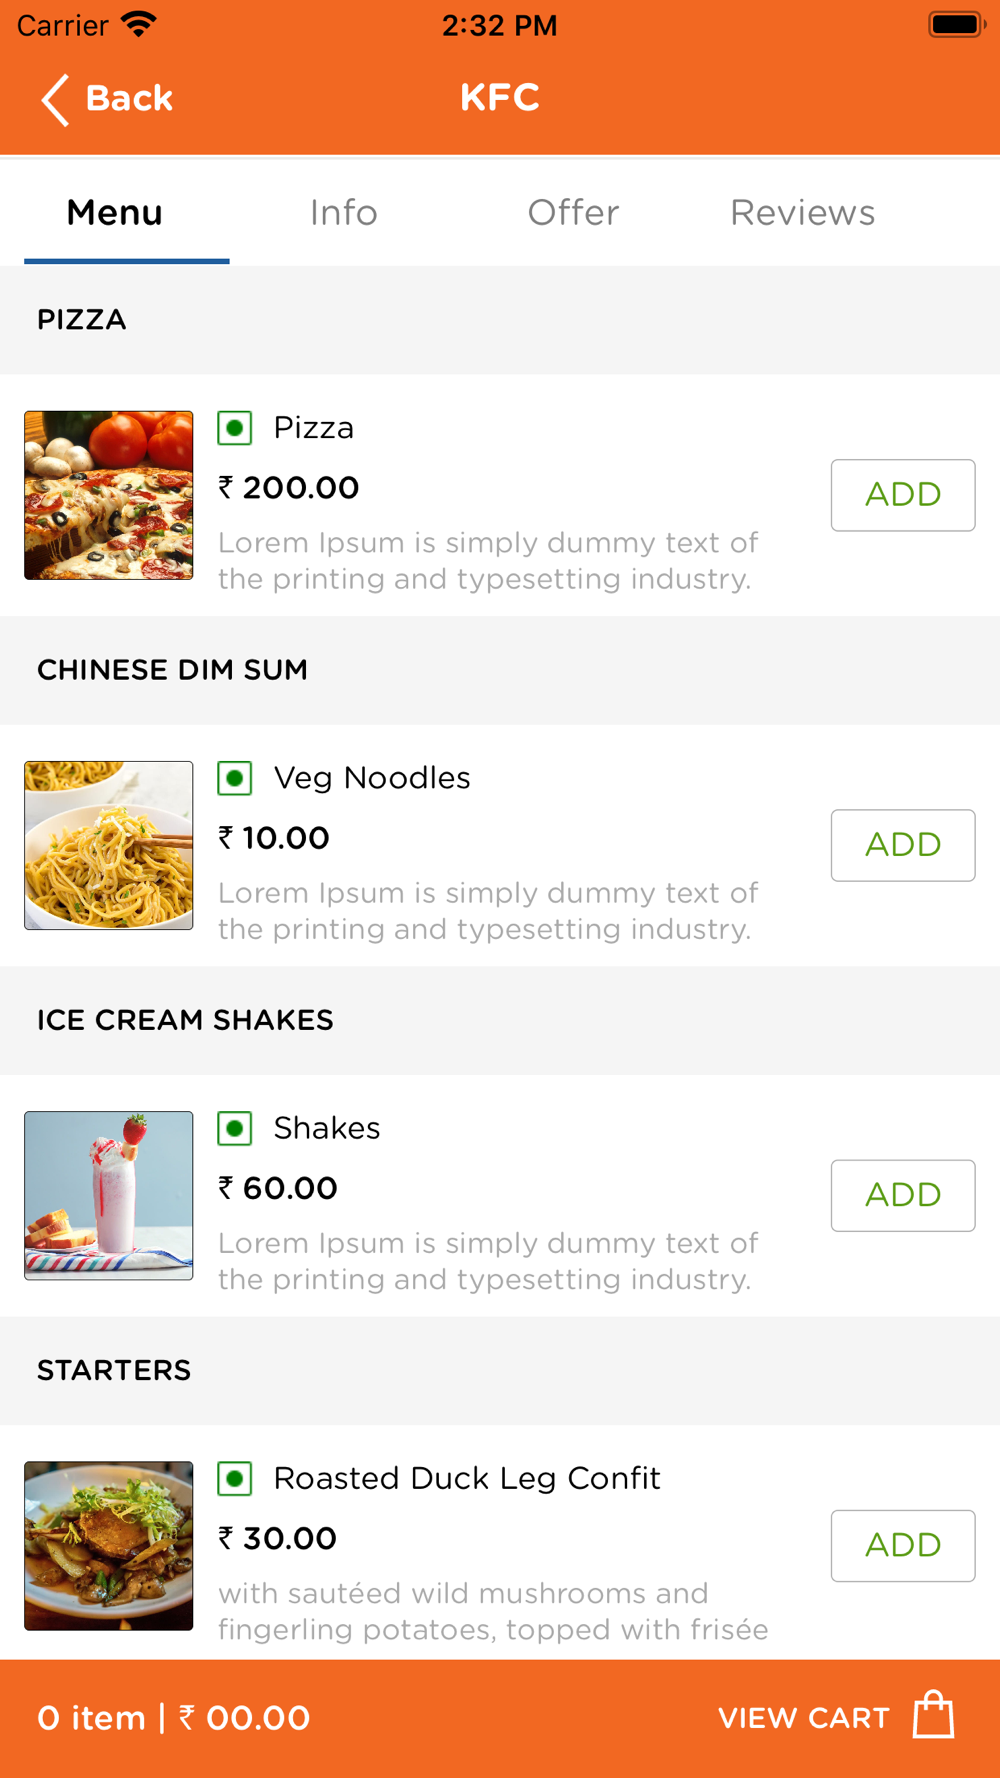Select the Menu tab
This screenshot has width=1000, height=1778.
point(114,212)
